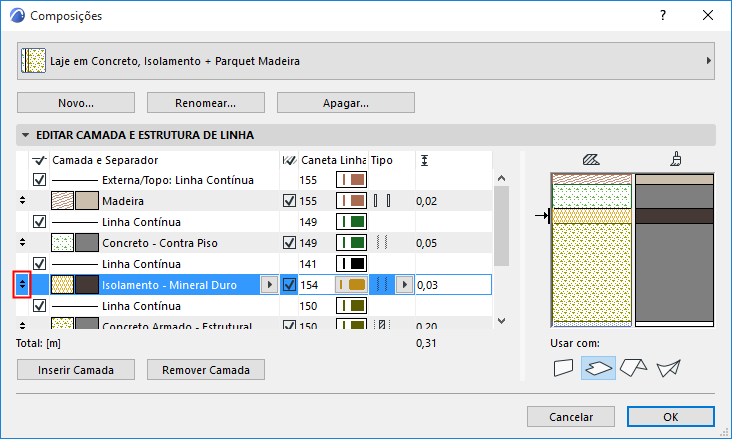The width and height of the screenshot is (732, 439).
Task: Open the layer type popup arrow for Isolamento row
Action: 404,284
